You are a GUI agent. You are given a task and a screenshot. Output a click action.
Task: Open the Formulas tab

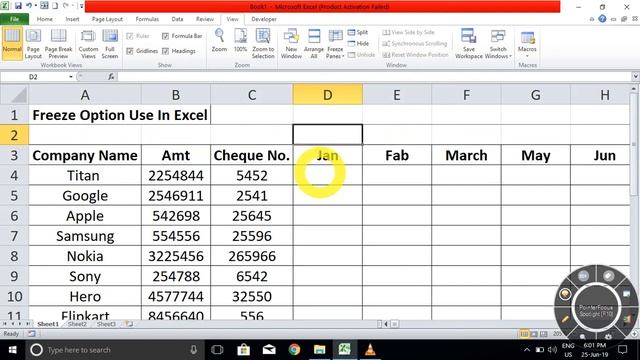pyautogui.click(x=147, y=19)
